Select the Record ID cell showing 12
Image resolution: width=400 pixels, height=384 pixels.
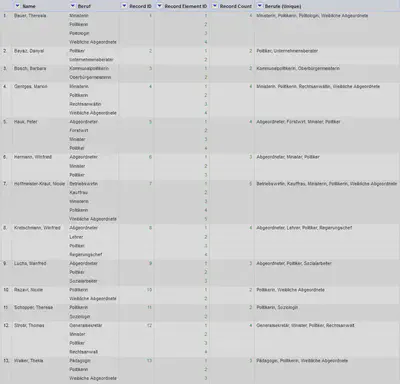tap(149, 325)
